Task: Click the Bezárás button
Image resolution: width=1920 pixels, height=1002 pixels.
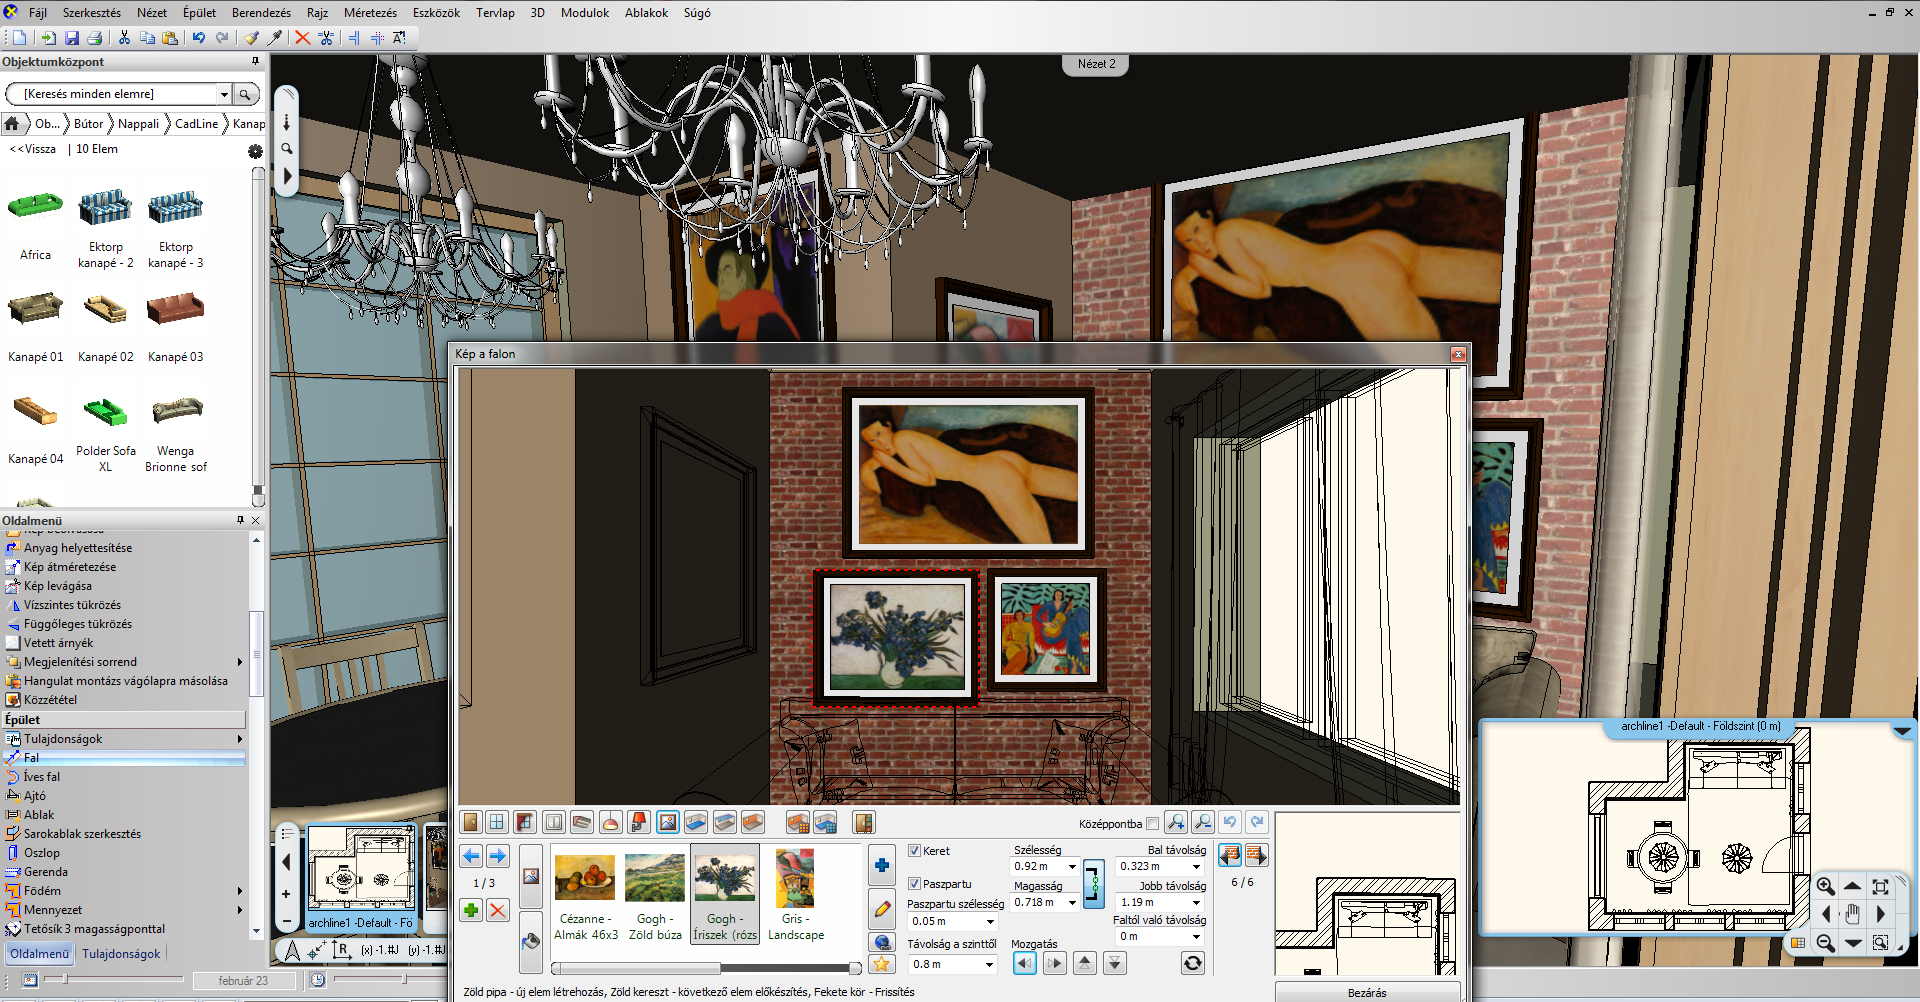Action: click(x=1367, y=993)
